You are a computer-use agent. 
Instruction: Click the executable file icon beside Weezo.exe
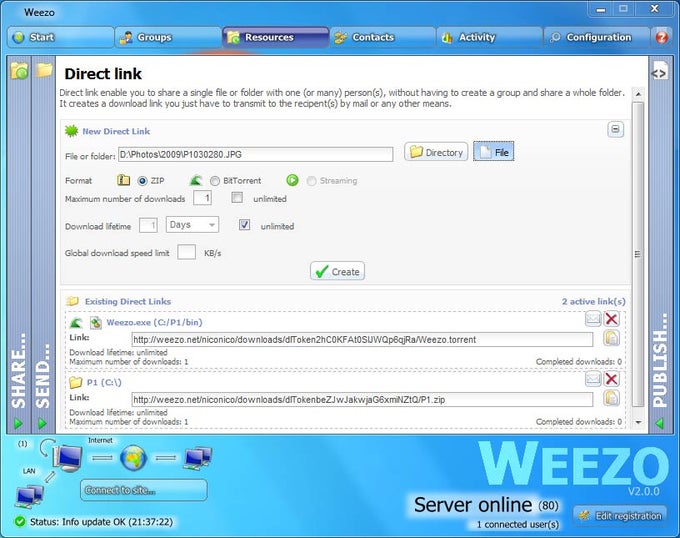pyautogui.click(x=95, y=323)
